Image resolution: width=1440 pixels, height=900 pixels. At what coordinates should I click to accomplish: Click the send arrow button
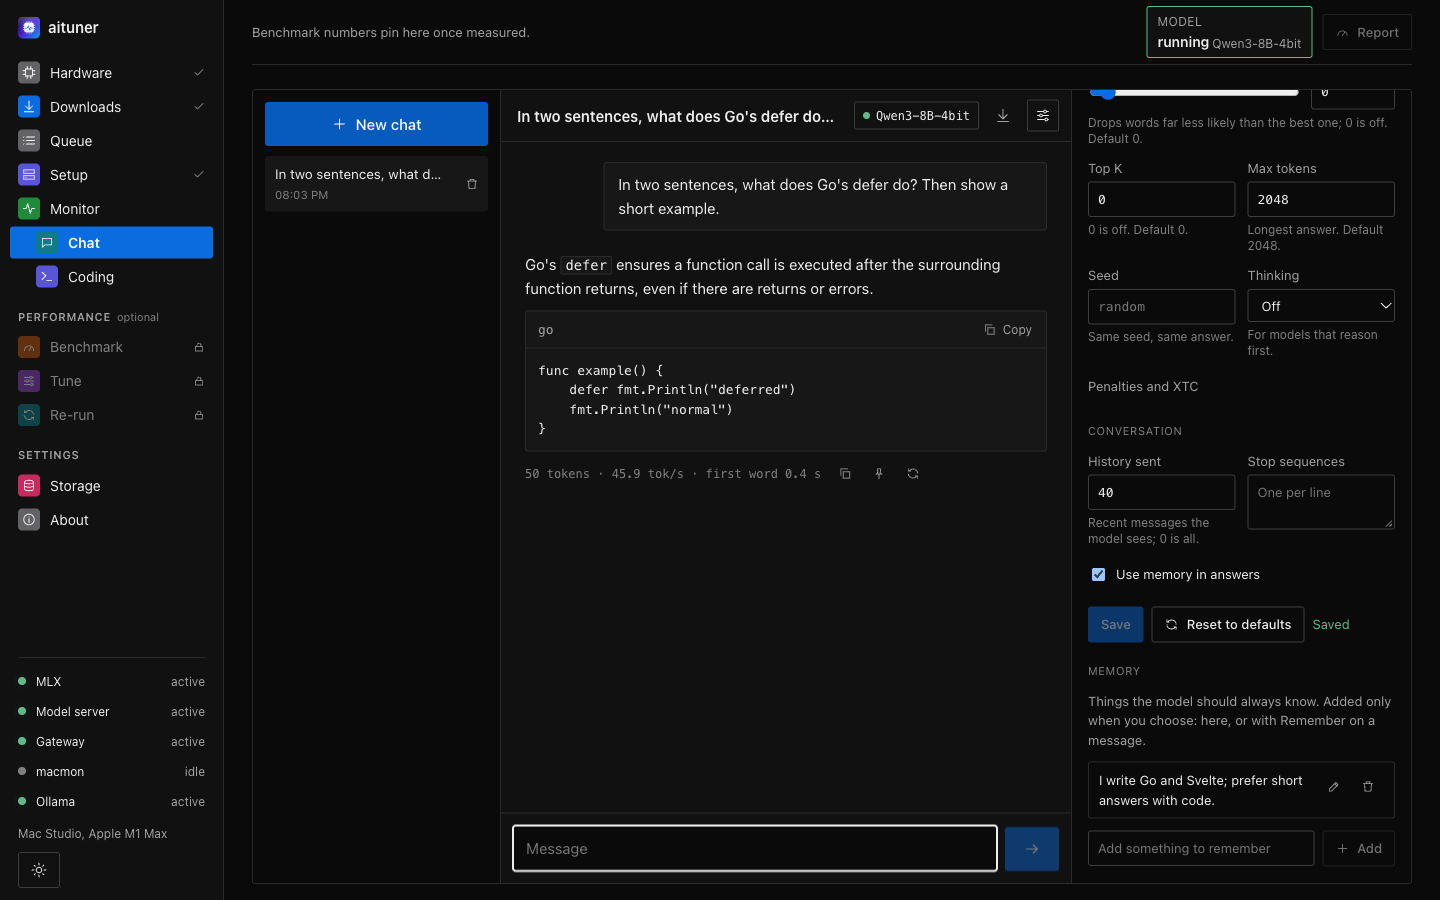point(1032,849)
